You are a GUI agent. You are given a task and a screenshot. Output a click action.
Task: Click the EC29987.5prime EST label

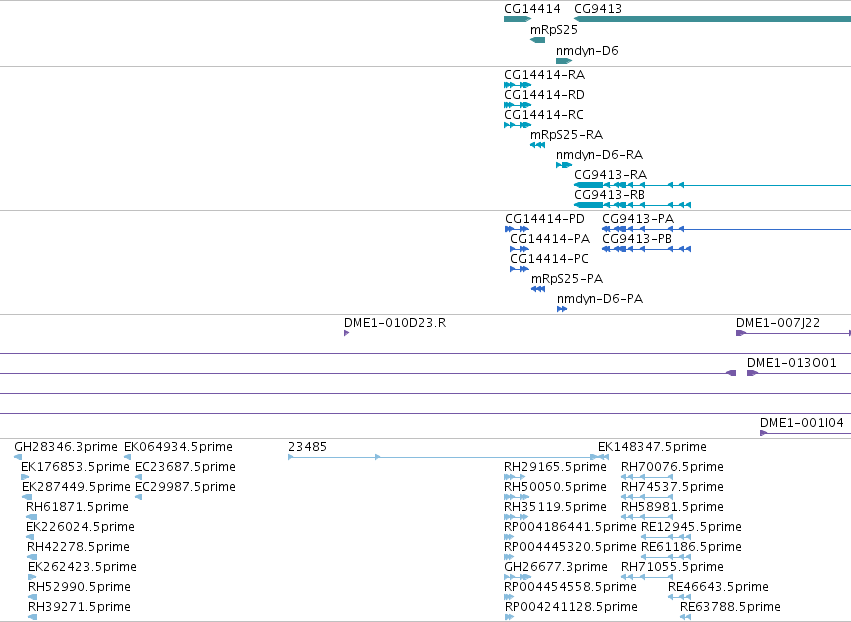186,487
